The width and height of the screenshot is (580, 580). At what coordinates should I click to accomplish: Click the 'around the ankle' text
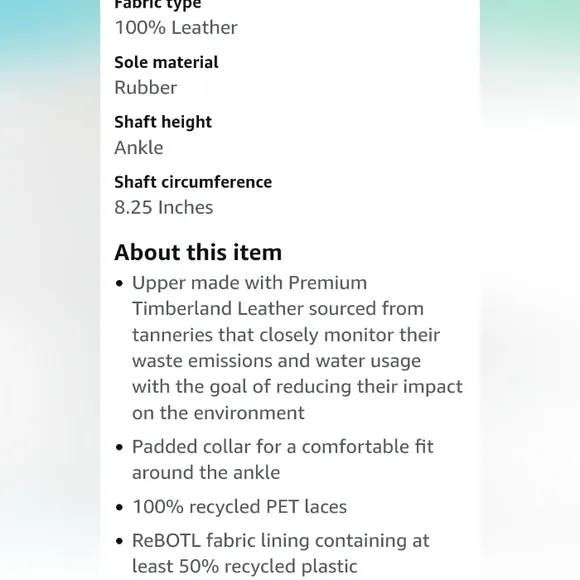(x=206, y=472)
